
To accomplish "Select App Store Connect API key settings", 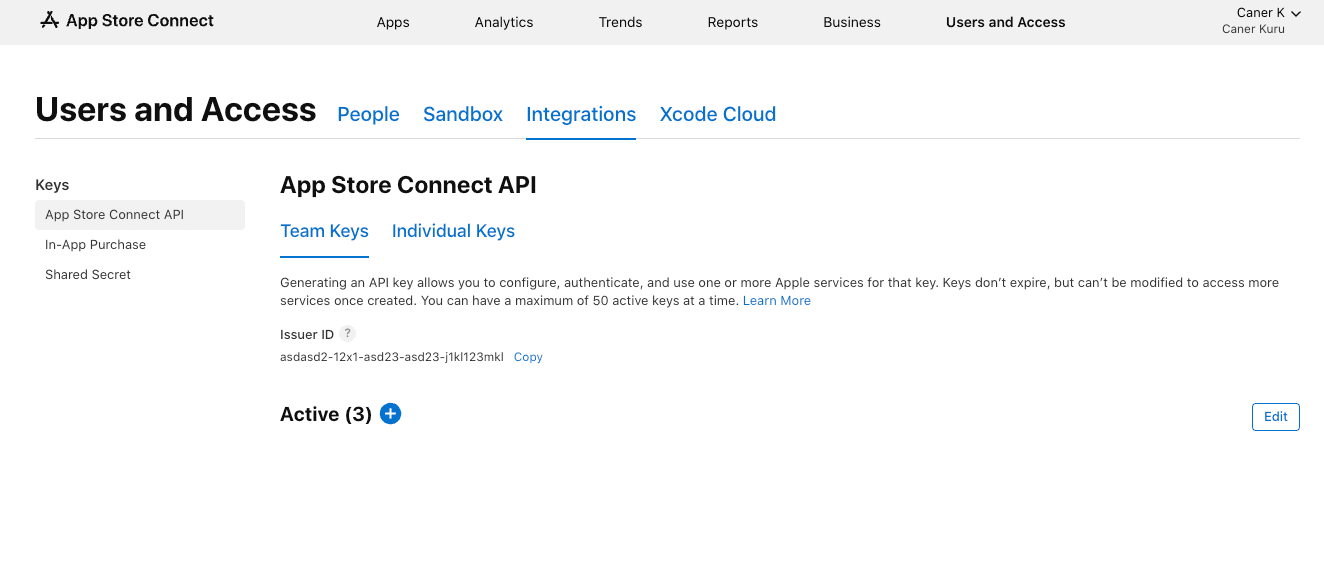I will (113, 214).
